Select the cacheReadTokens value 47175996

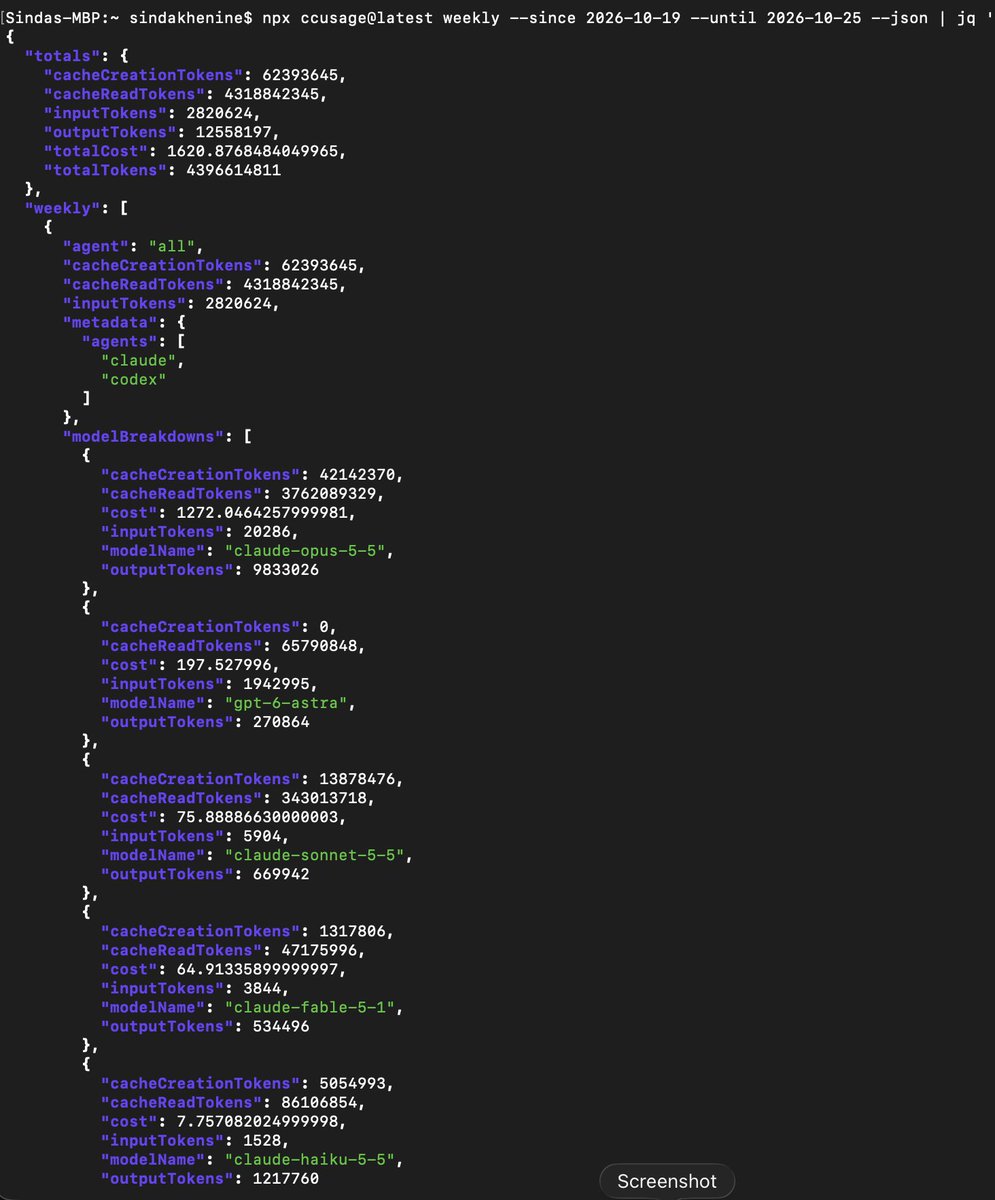tap(321, 949)
